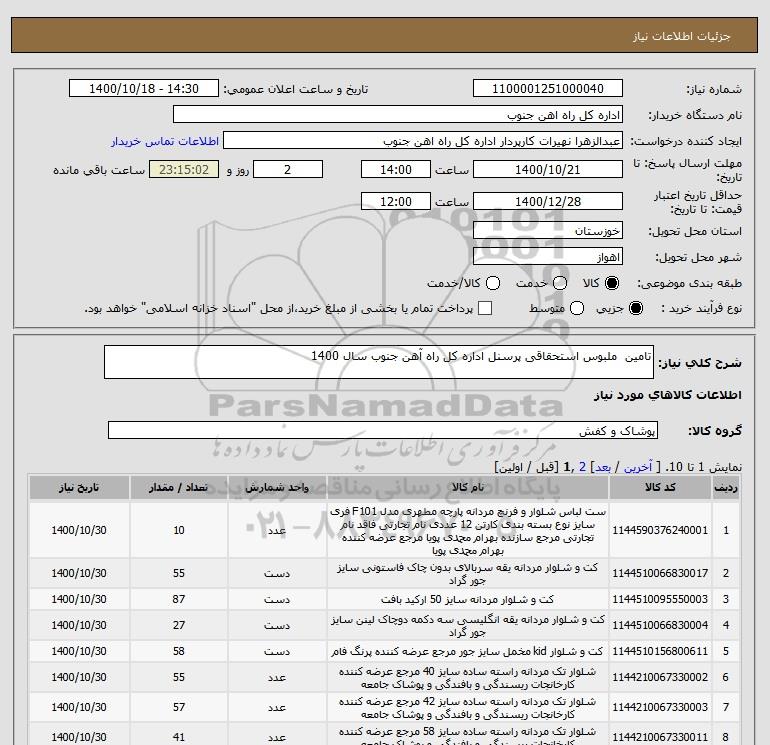Tick the اسناد خزانه اسلامی payment checkbox
The width and height of the screenshot is (770, 745).
pyautogui.click(x=485, y=308)
